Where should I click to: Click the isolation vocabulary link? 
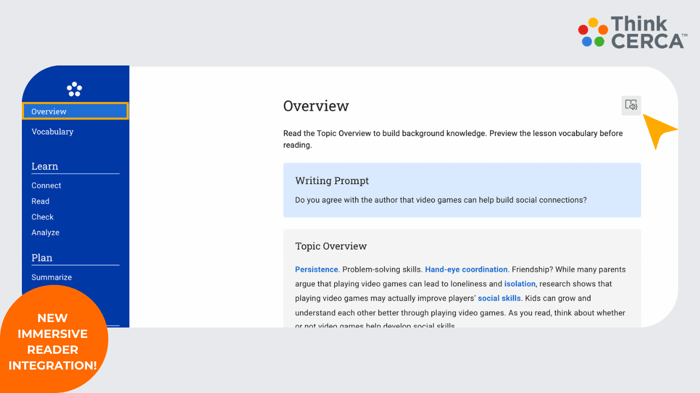(519, 284)
